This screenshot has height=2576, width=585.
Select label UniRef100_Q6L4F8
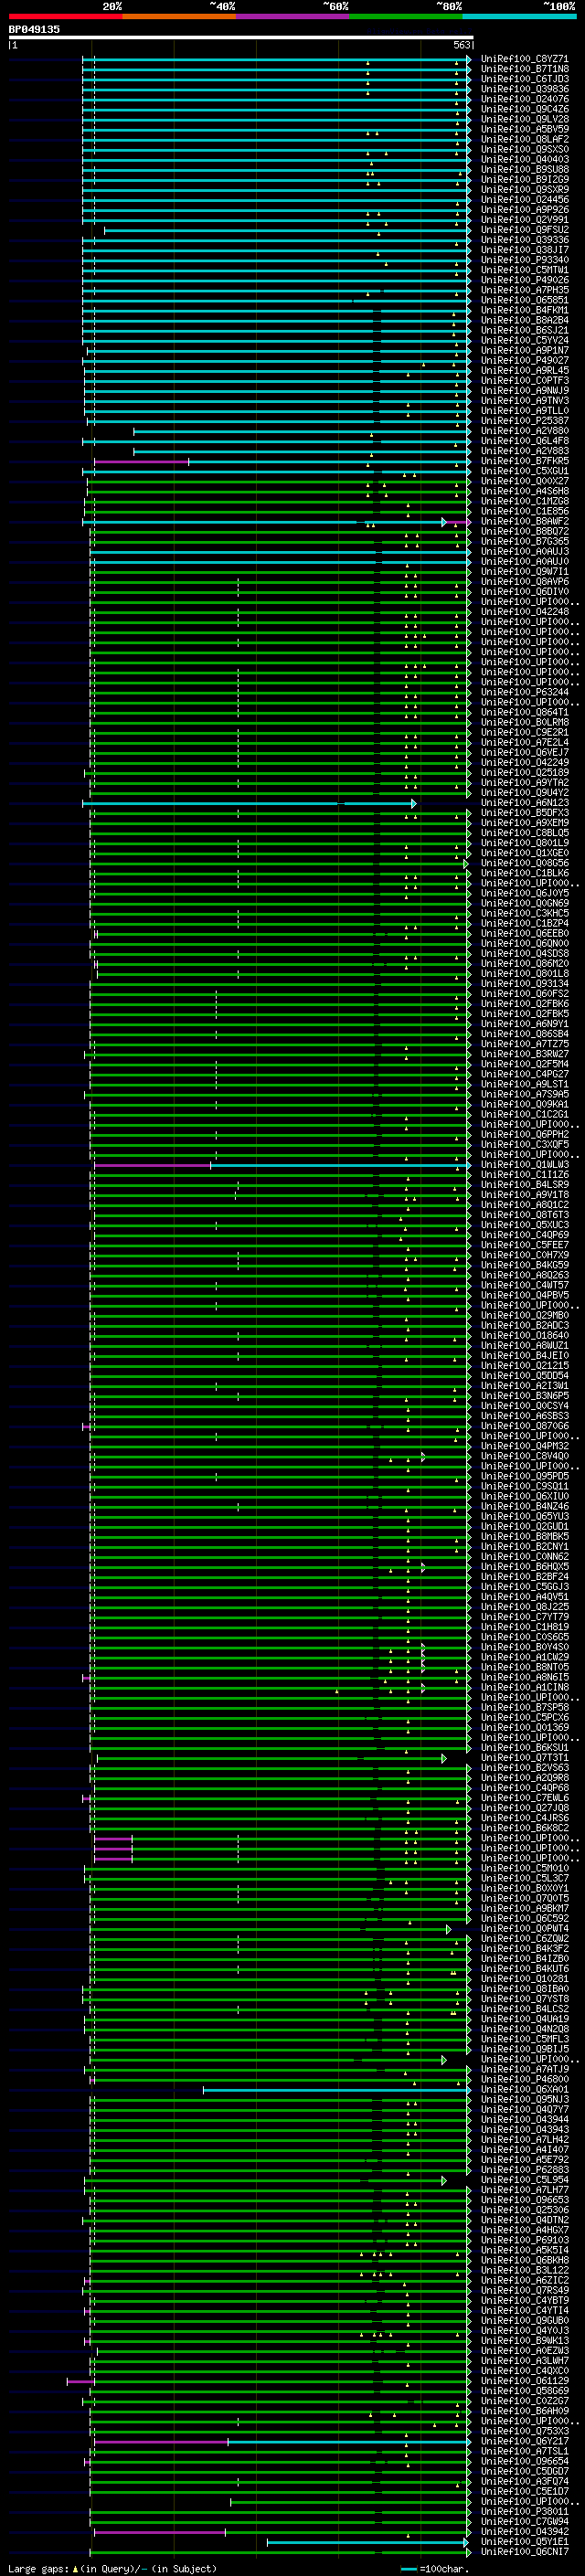coord(525,441)
